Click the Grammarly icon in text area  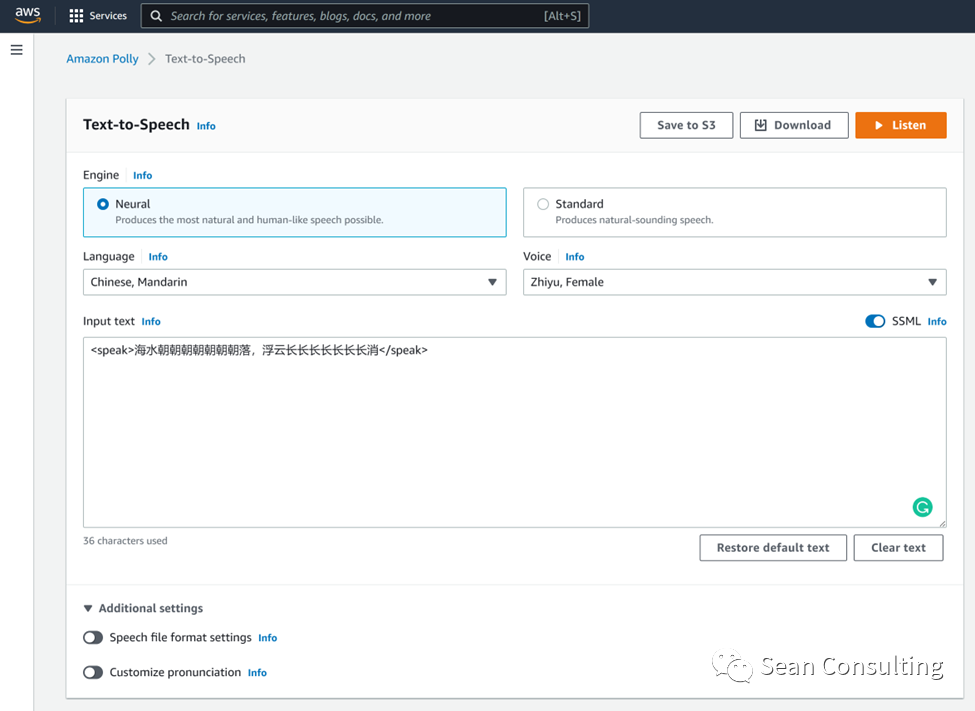922,507
